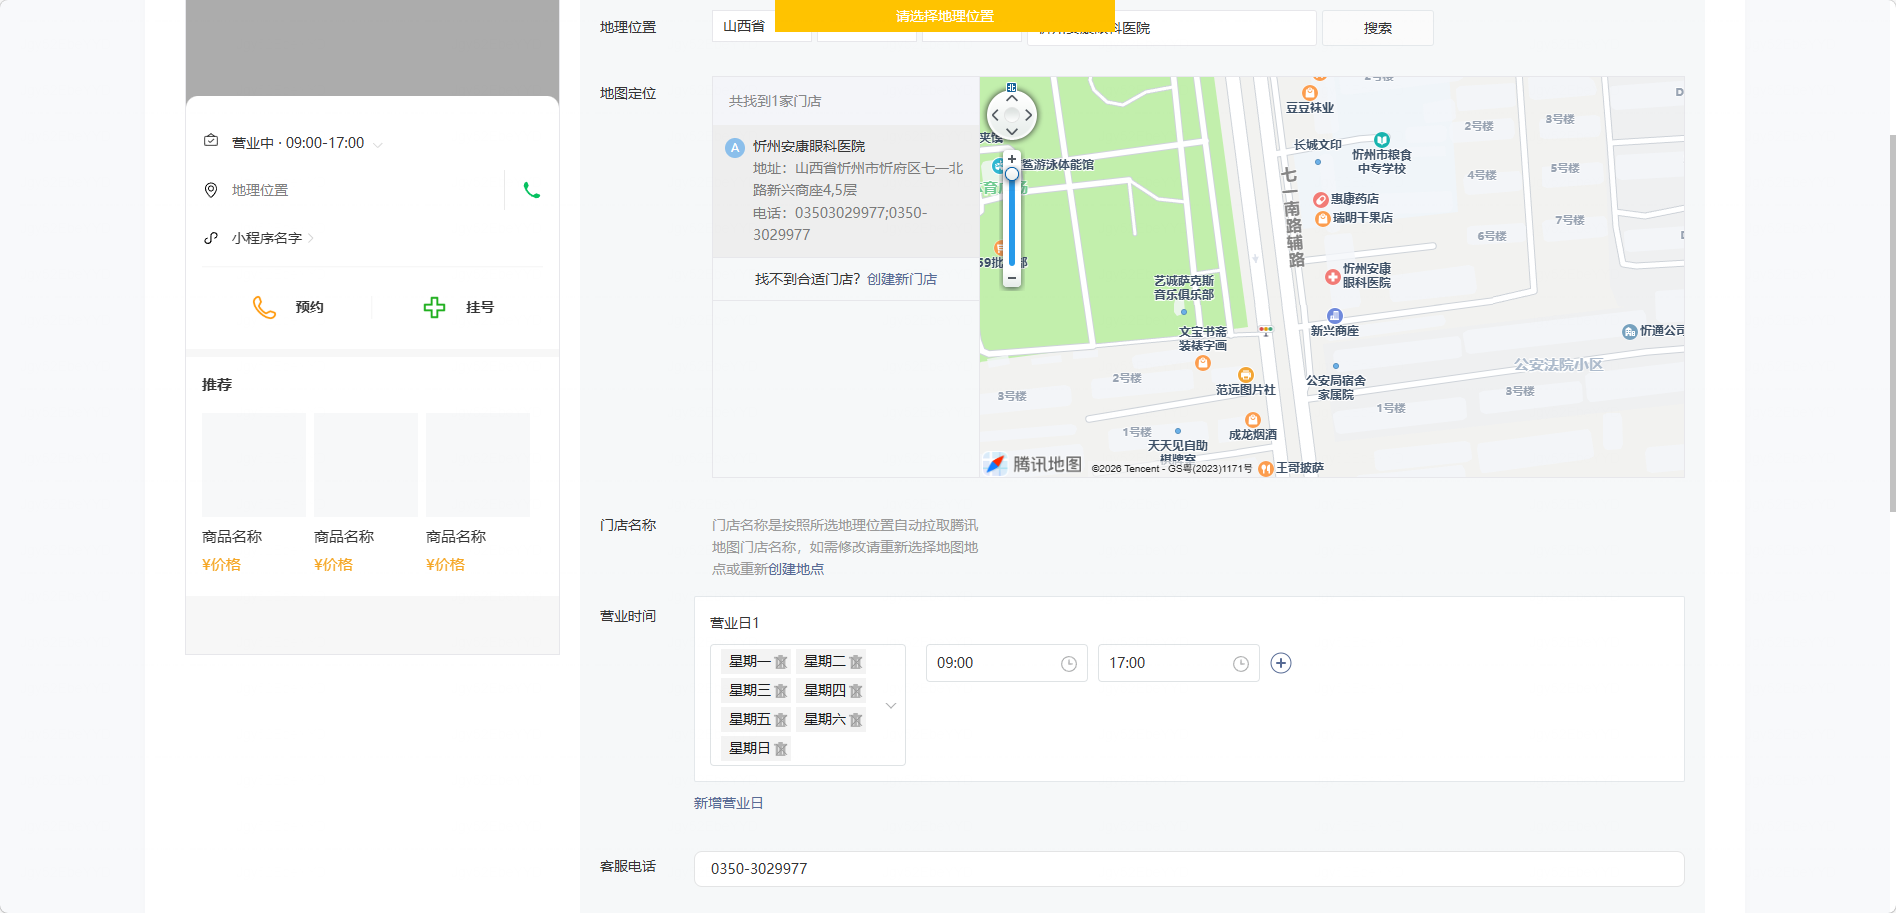Click the 豆豆袜业 marker on map
1896x913 pixels.
coord(1310,93)
